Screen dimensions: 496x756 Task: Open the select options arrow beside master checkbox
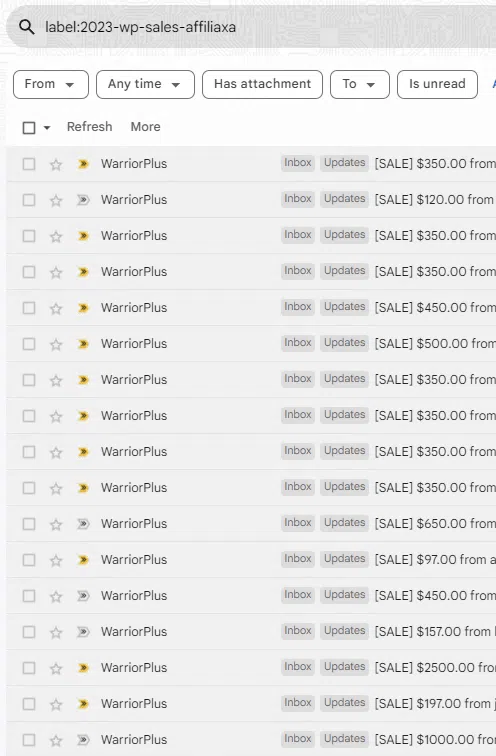47,128
